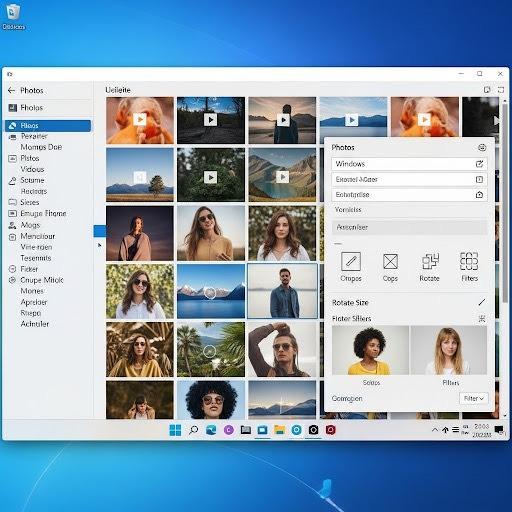Play the man silhouette by lake video
Screen dimensions: 512x512
283,119
